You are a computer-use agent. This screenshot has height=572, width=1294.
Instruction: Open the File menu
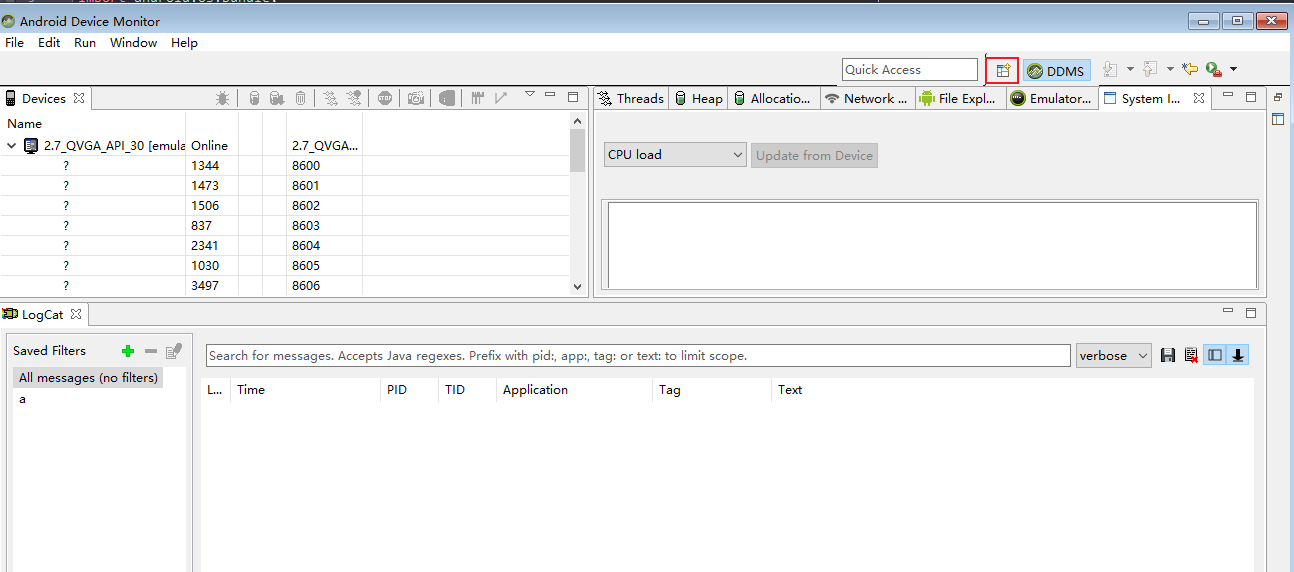pyautogui.click(x=14, y=43)
